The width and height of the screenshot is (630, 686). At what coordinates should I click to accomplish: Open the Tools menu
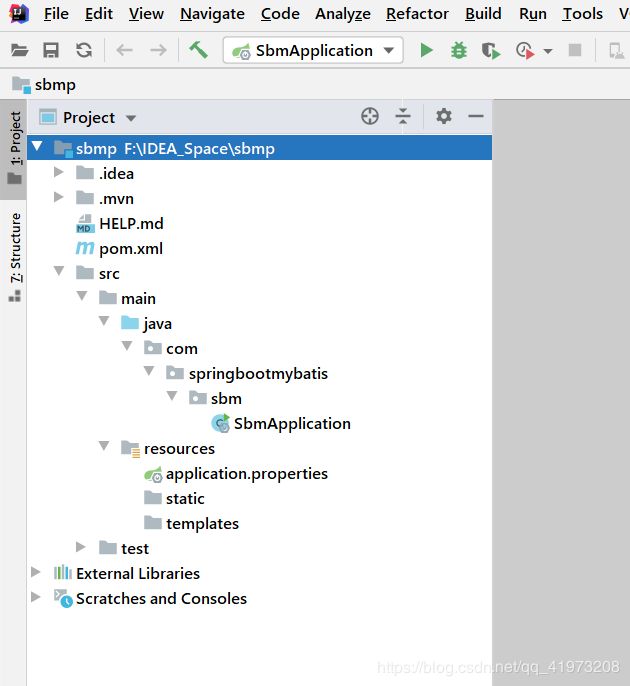(x=582, y=14)
